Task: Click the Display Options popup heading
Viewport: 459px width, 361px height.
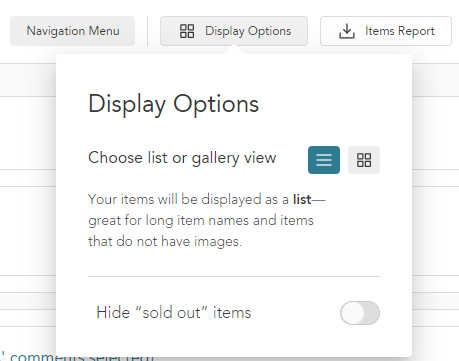Action: 173,104
